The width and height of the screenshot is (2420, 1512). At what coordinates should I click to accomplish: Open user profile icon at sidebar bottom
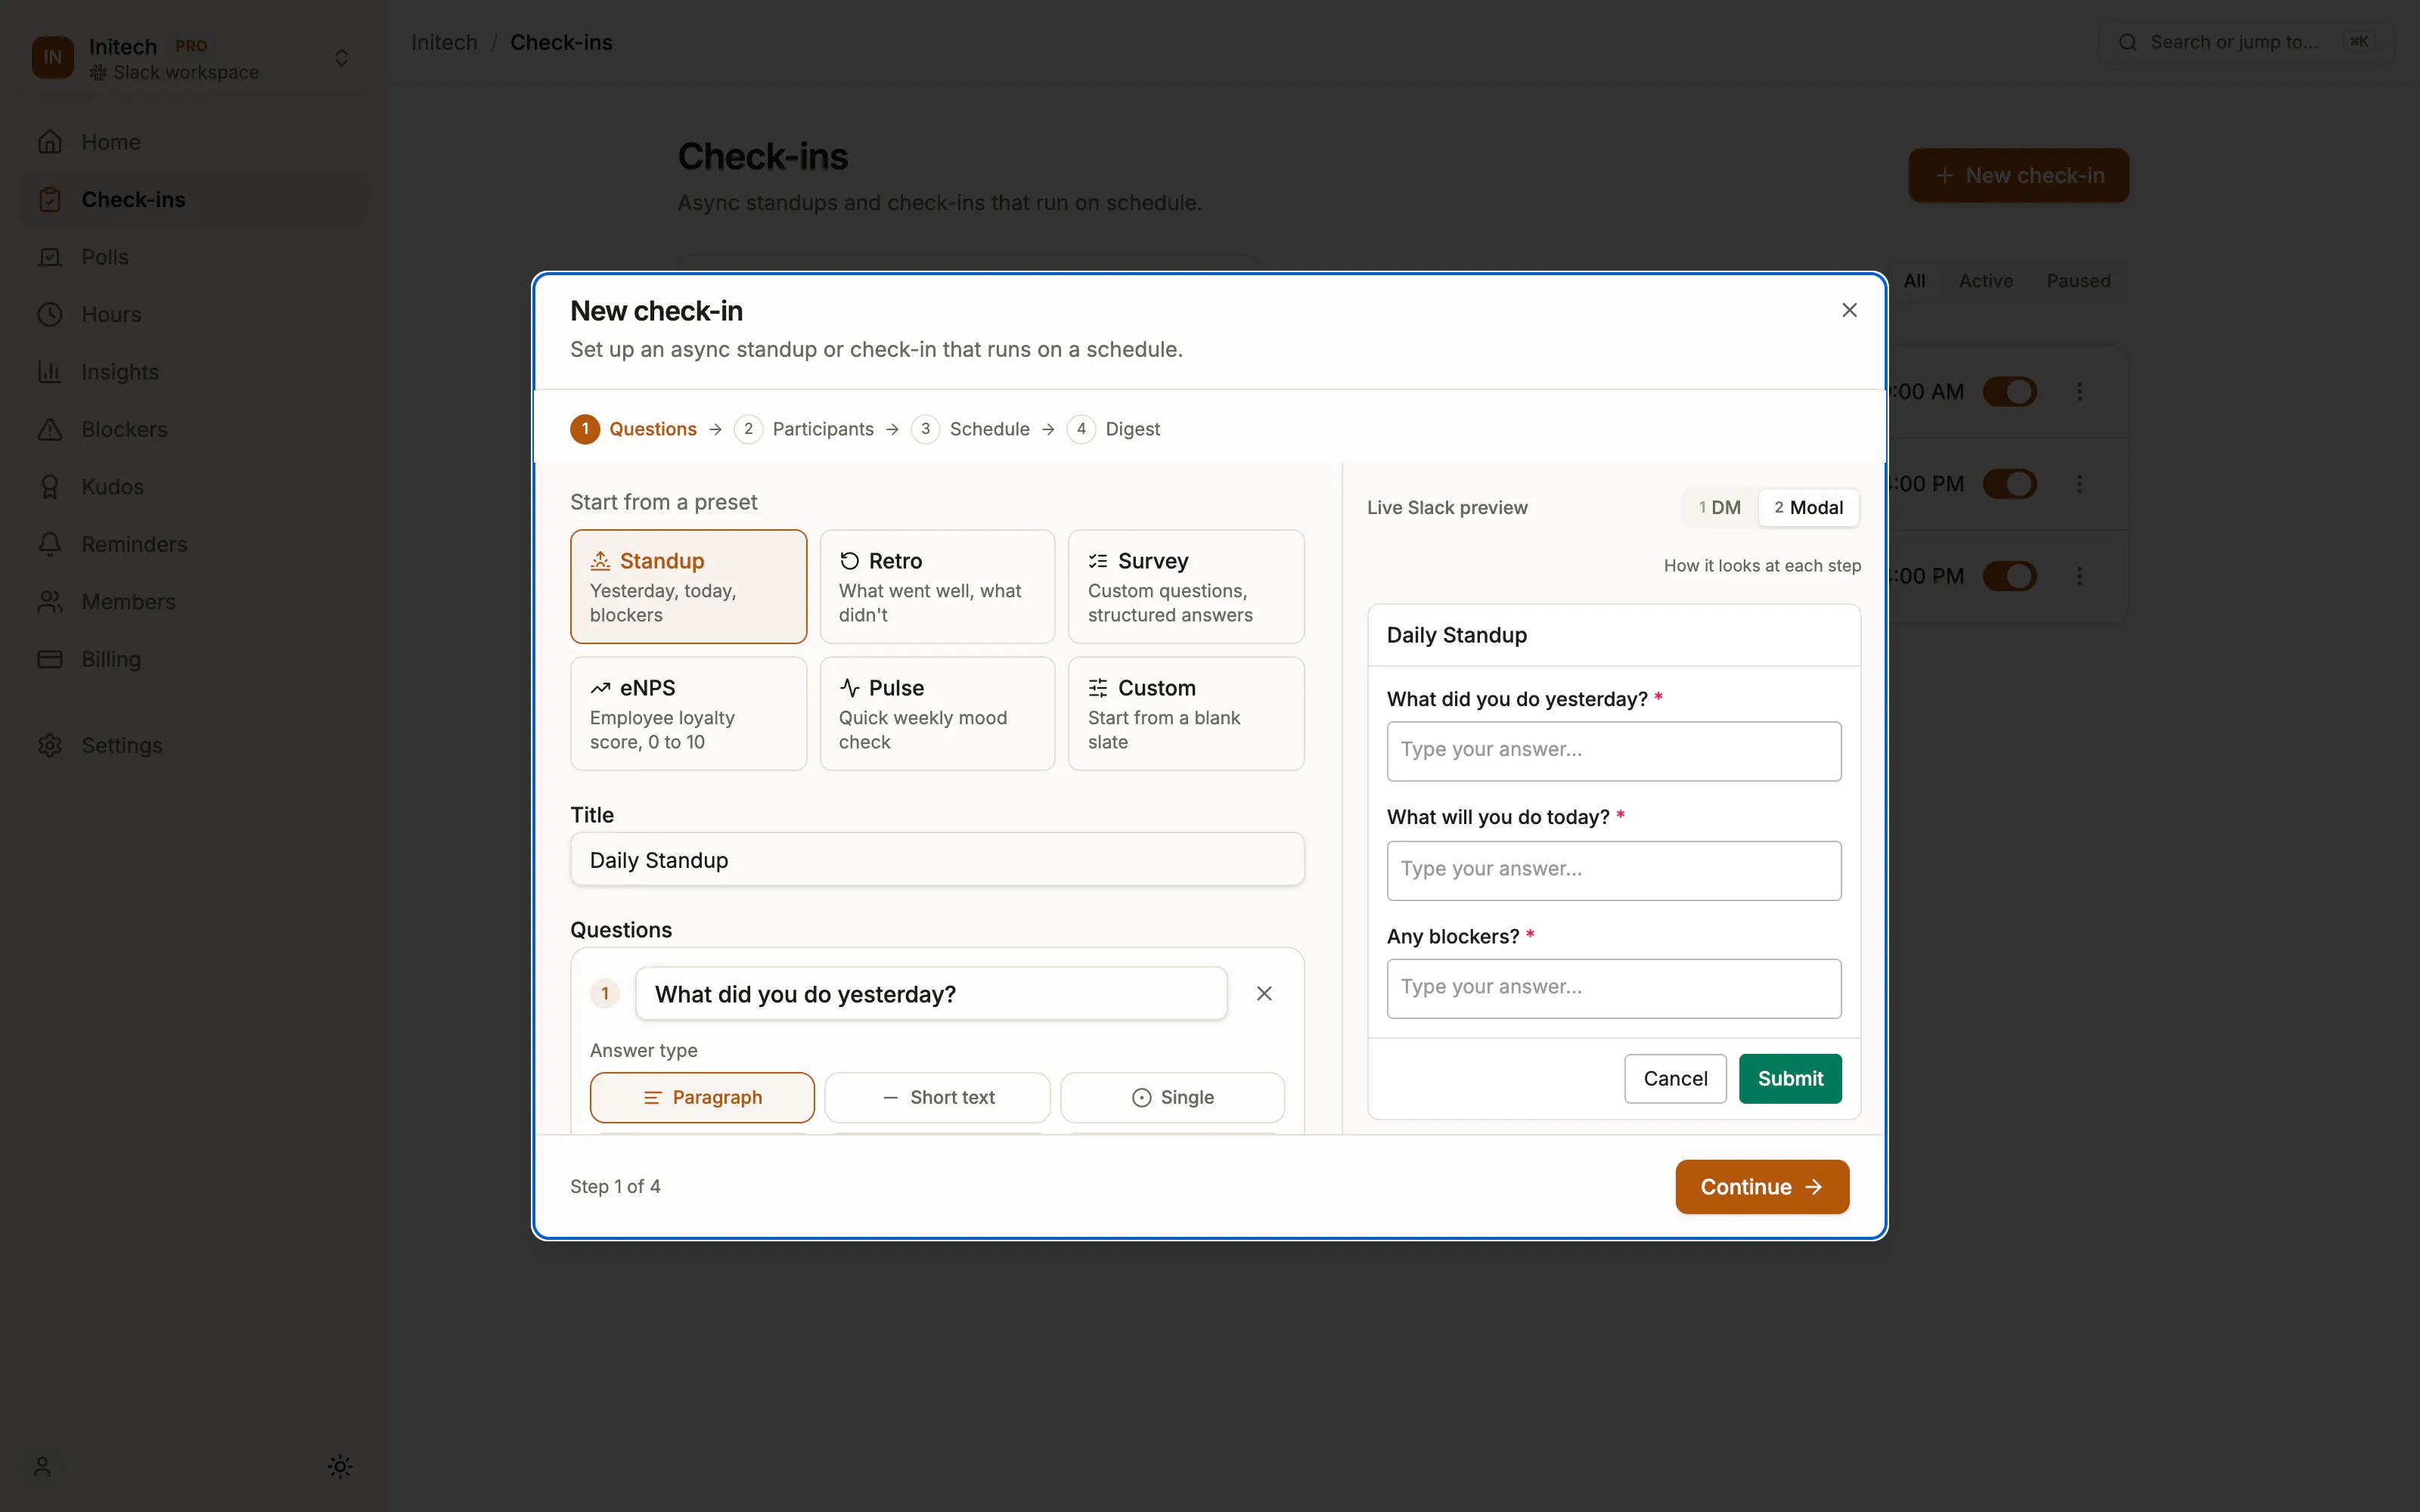click(42, 1466)
